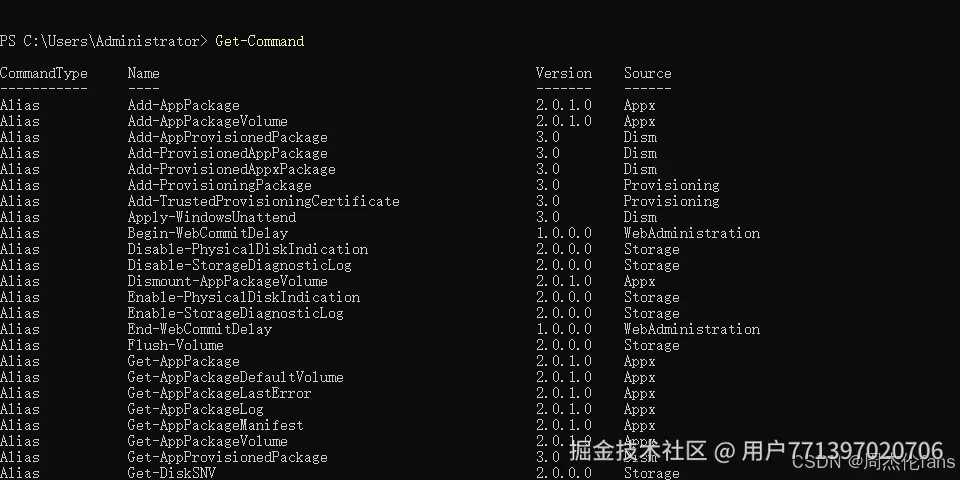Click Get-AppPackageDefaultVolume in the list
Viewport: 960px width, 480px height.
tap(235, 377)
